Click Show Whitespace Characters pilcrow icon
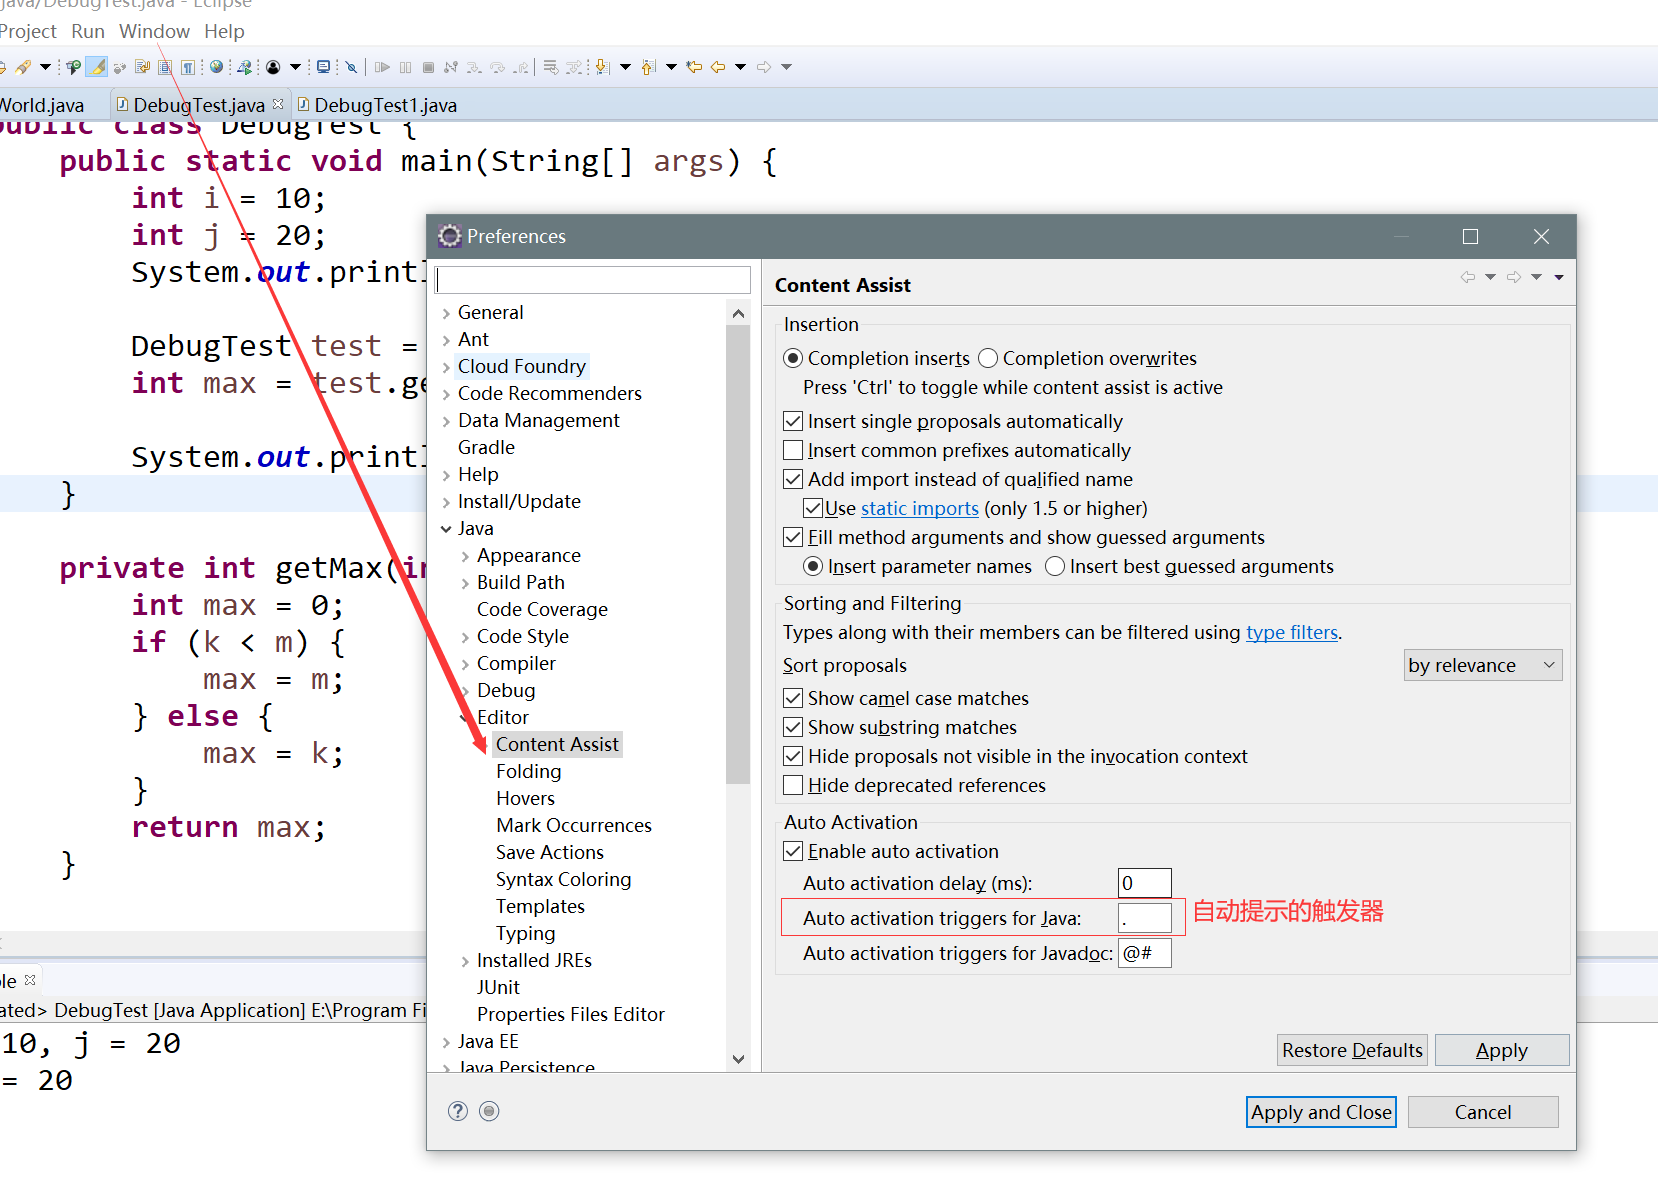The width and height of the screenshot is (1658, 1183). [187, 67]
